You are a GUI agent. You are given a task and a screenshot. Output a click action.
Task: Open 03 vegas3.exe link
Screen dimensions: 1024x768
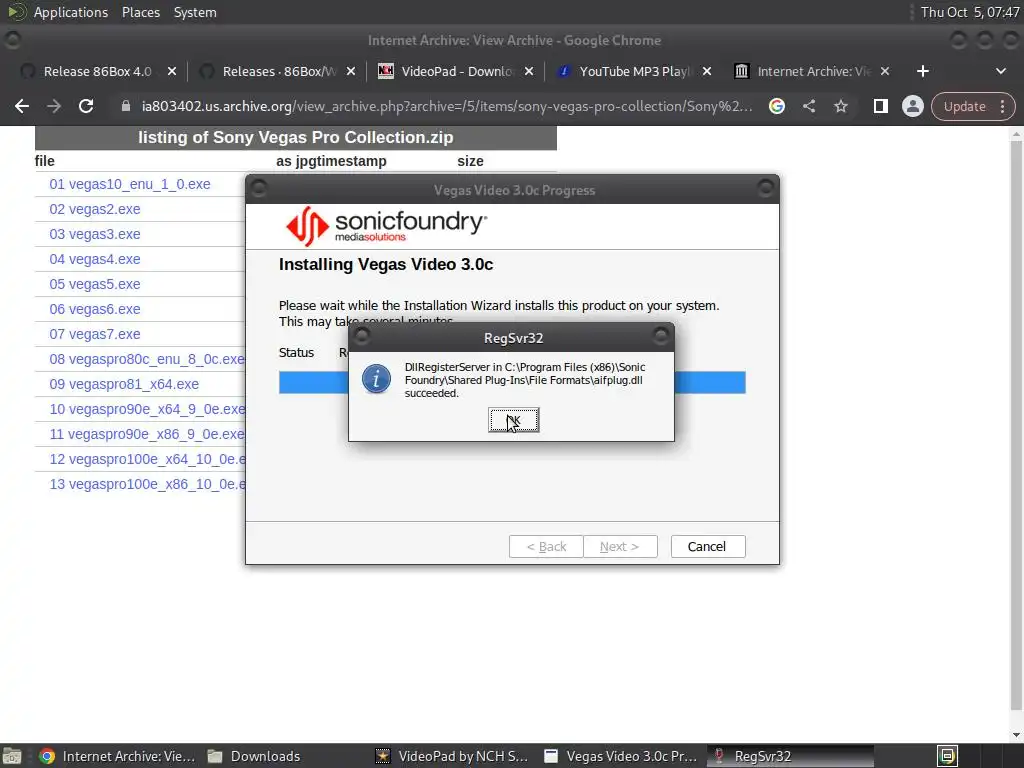coord(95,234)
